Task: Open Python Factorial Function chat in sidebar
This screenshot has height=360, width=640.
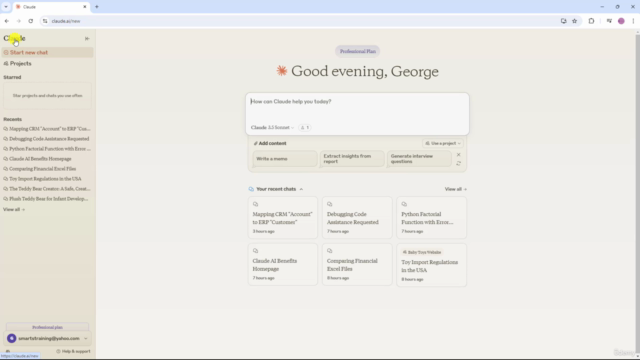Action: click(47, 149)
